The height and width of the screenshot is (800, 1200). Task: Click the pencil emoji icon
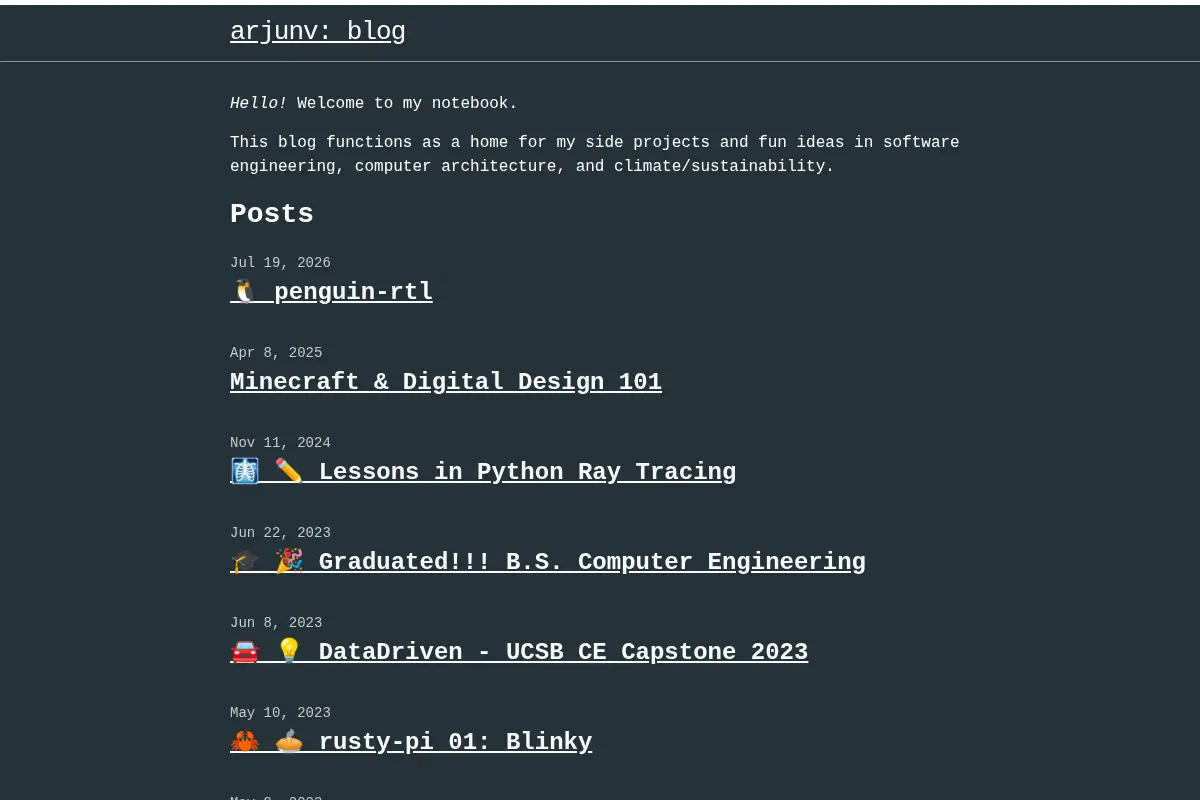coord(289,472)
